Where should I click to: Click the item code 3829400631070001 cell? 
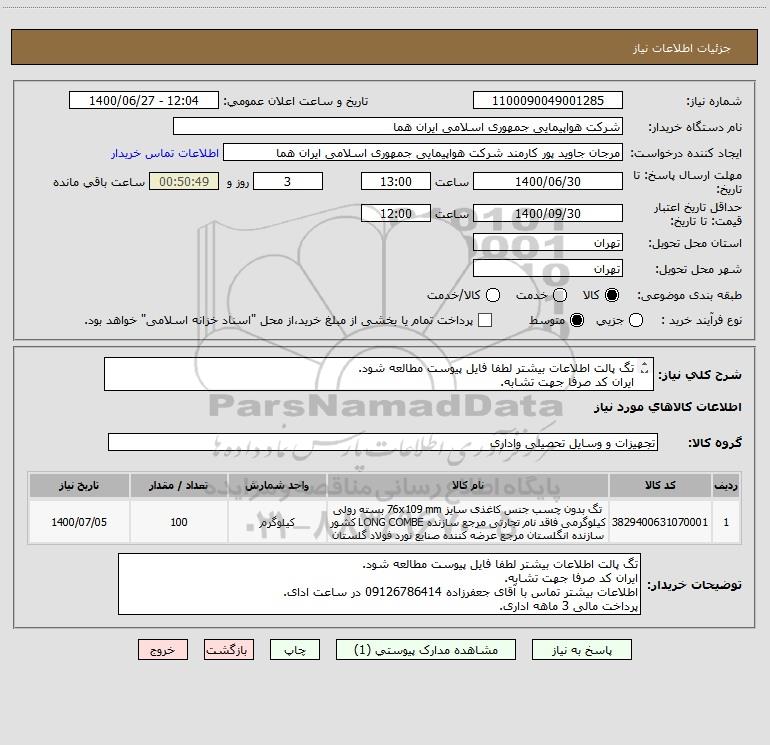(660, 522)
